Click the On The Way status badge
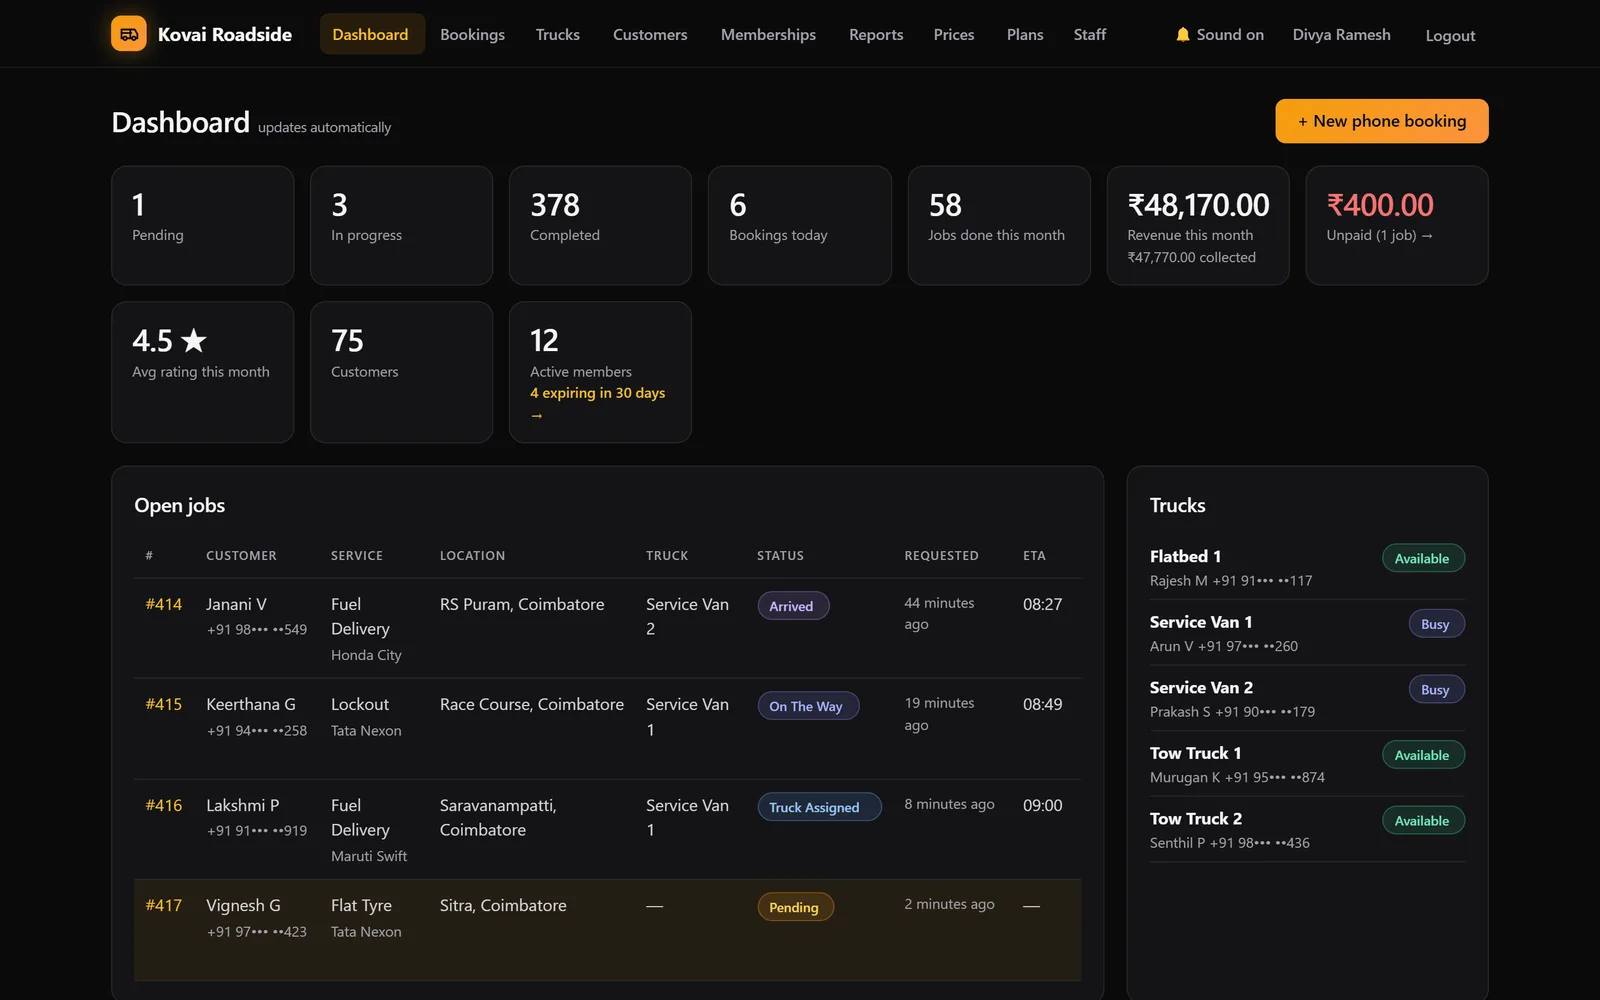Image resolution: width=1600 pixels, height=1000 pixels. (807, 706)
